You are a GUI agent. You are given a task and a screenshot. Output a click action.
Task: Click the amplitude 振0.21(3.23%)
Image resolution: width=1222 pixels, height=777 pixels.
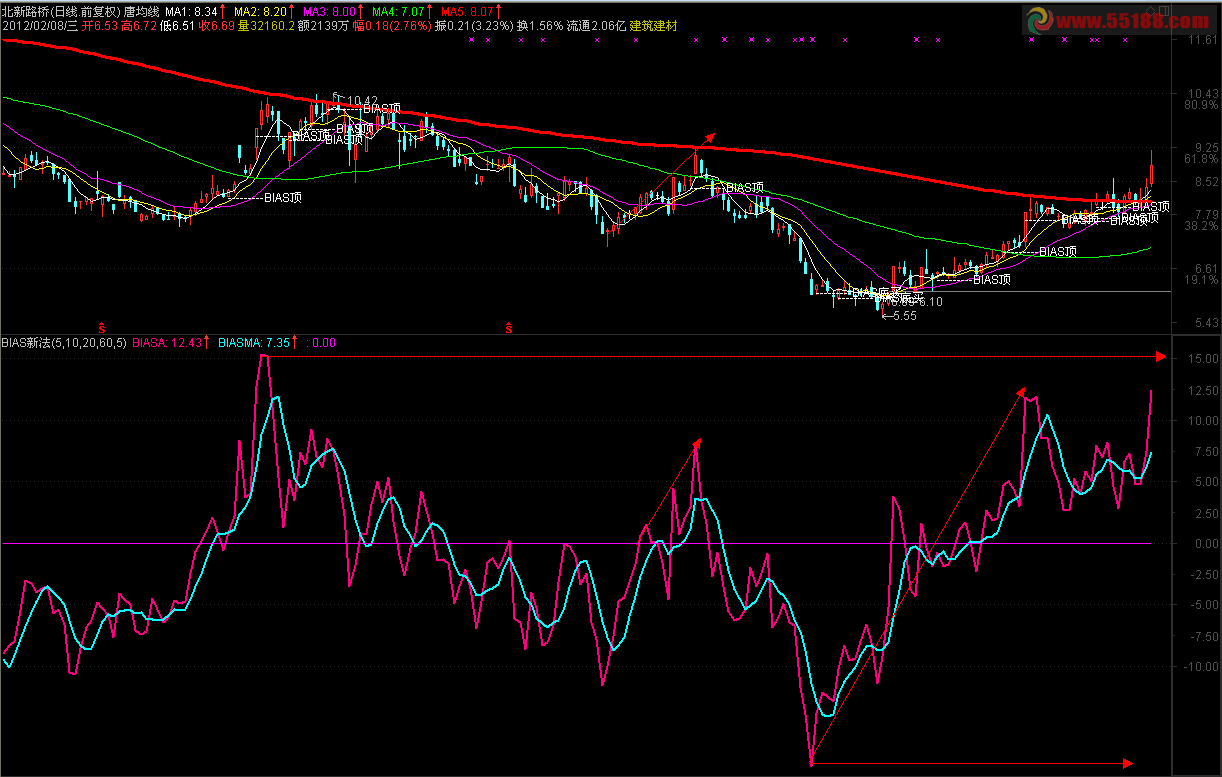click(x=474, y=26)
